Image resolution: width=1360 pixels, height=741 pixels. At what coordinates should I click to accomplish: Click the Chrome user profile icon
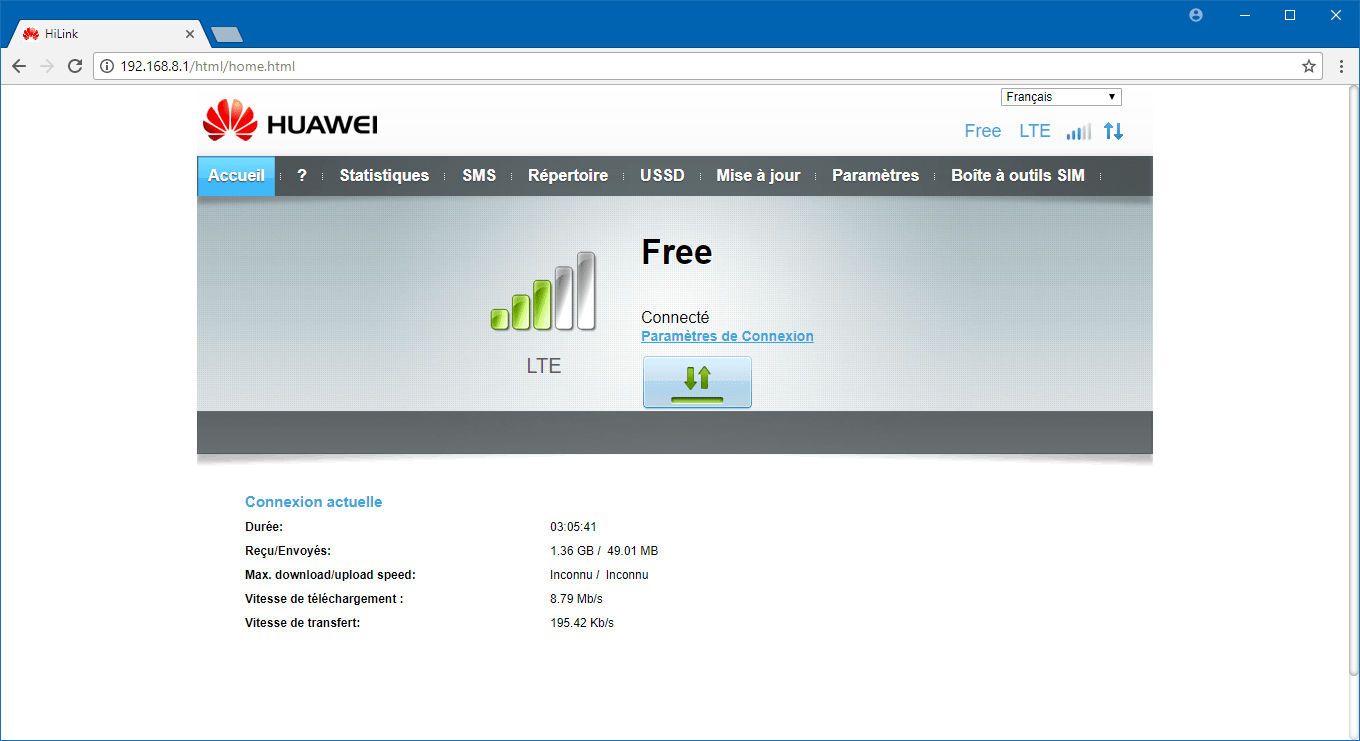coord(1196,15)
